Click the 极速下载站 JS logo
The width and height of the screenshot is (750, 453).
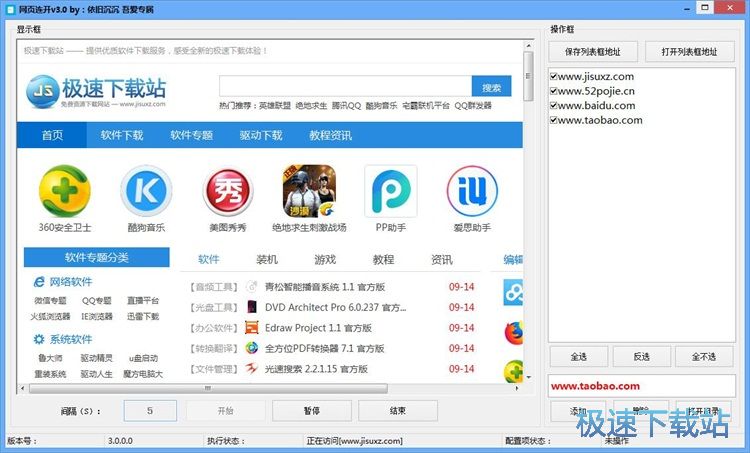(96, 90)
